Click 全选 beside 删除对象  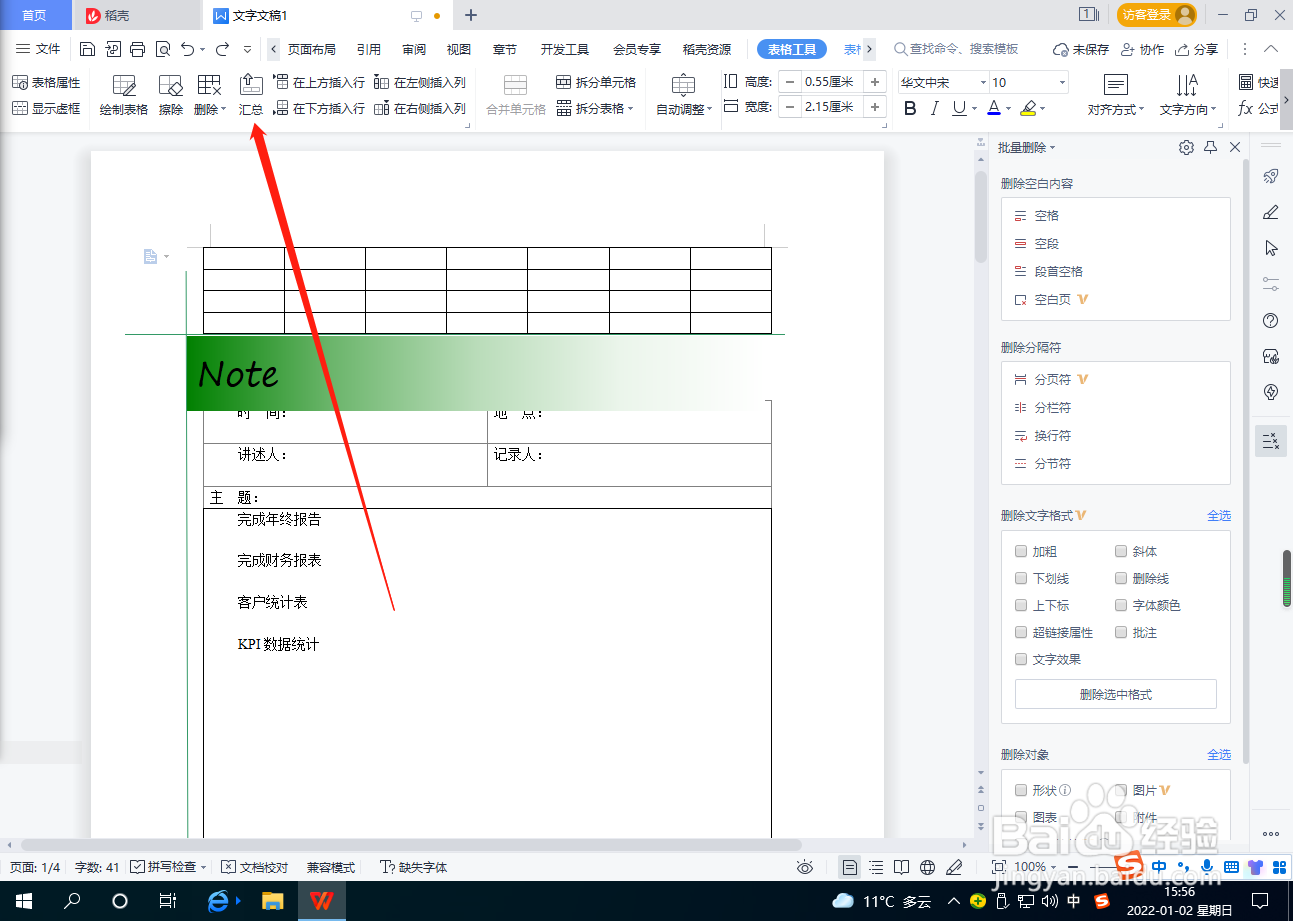1219,755
